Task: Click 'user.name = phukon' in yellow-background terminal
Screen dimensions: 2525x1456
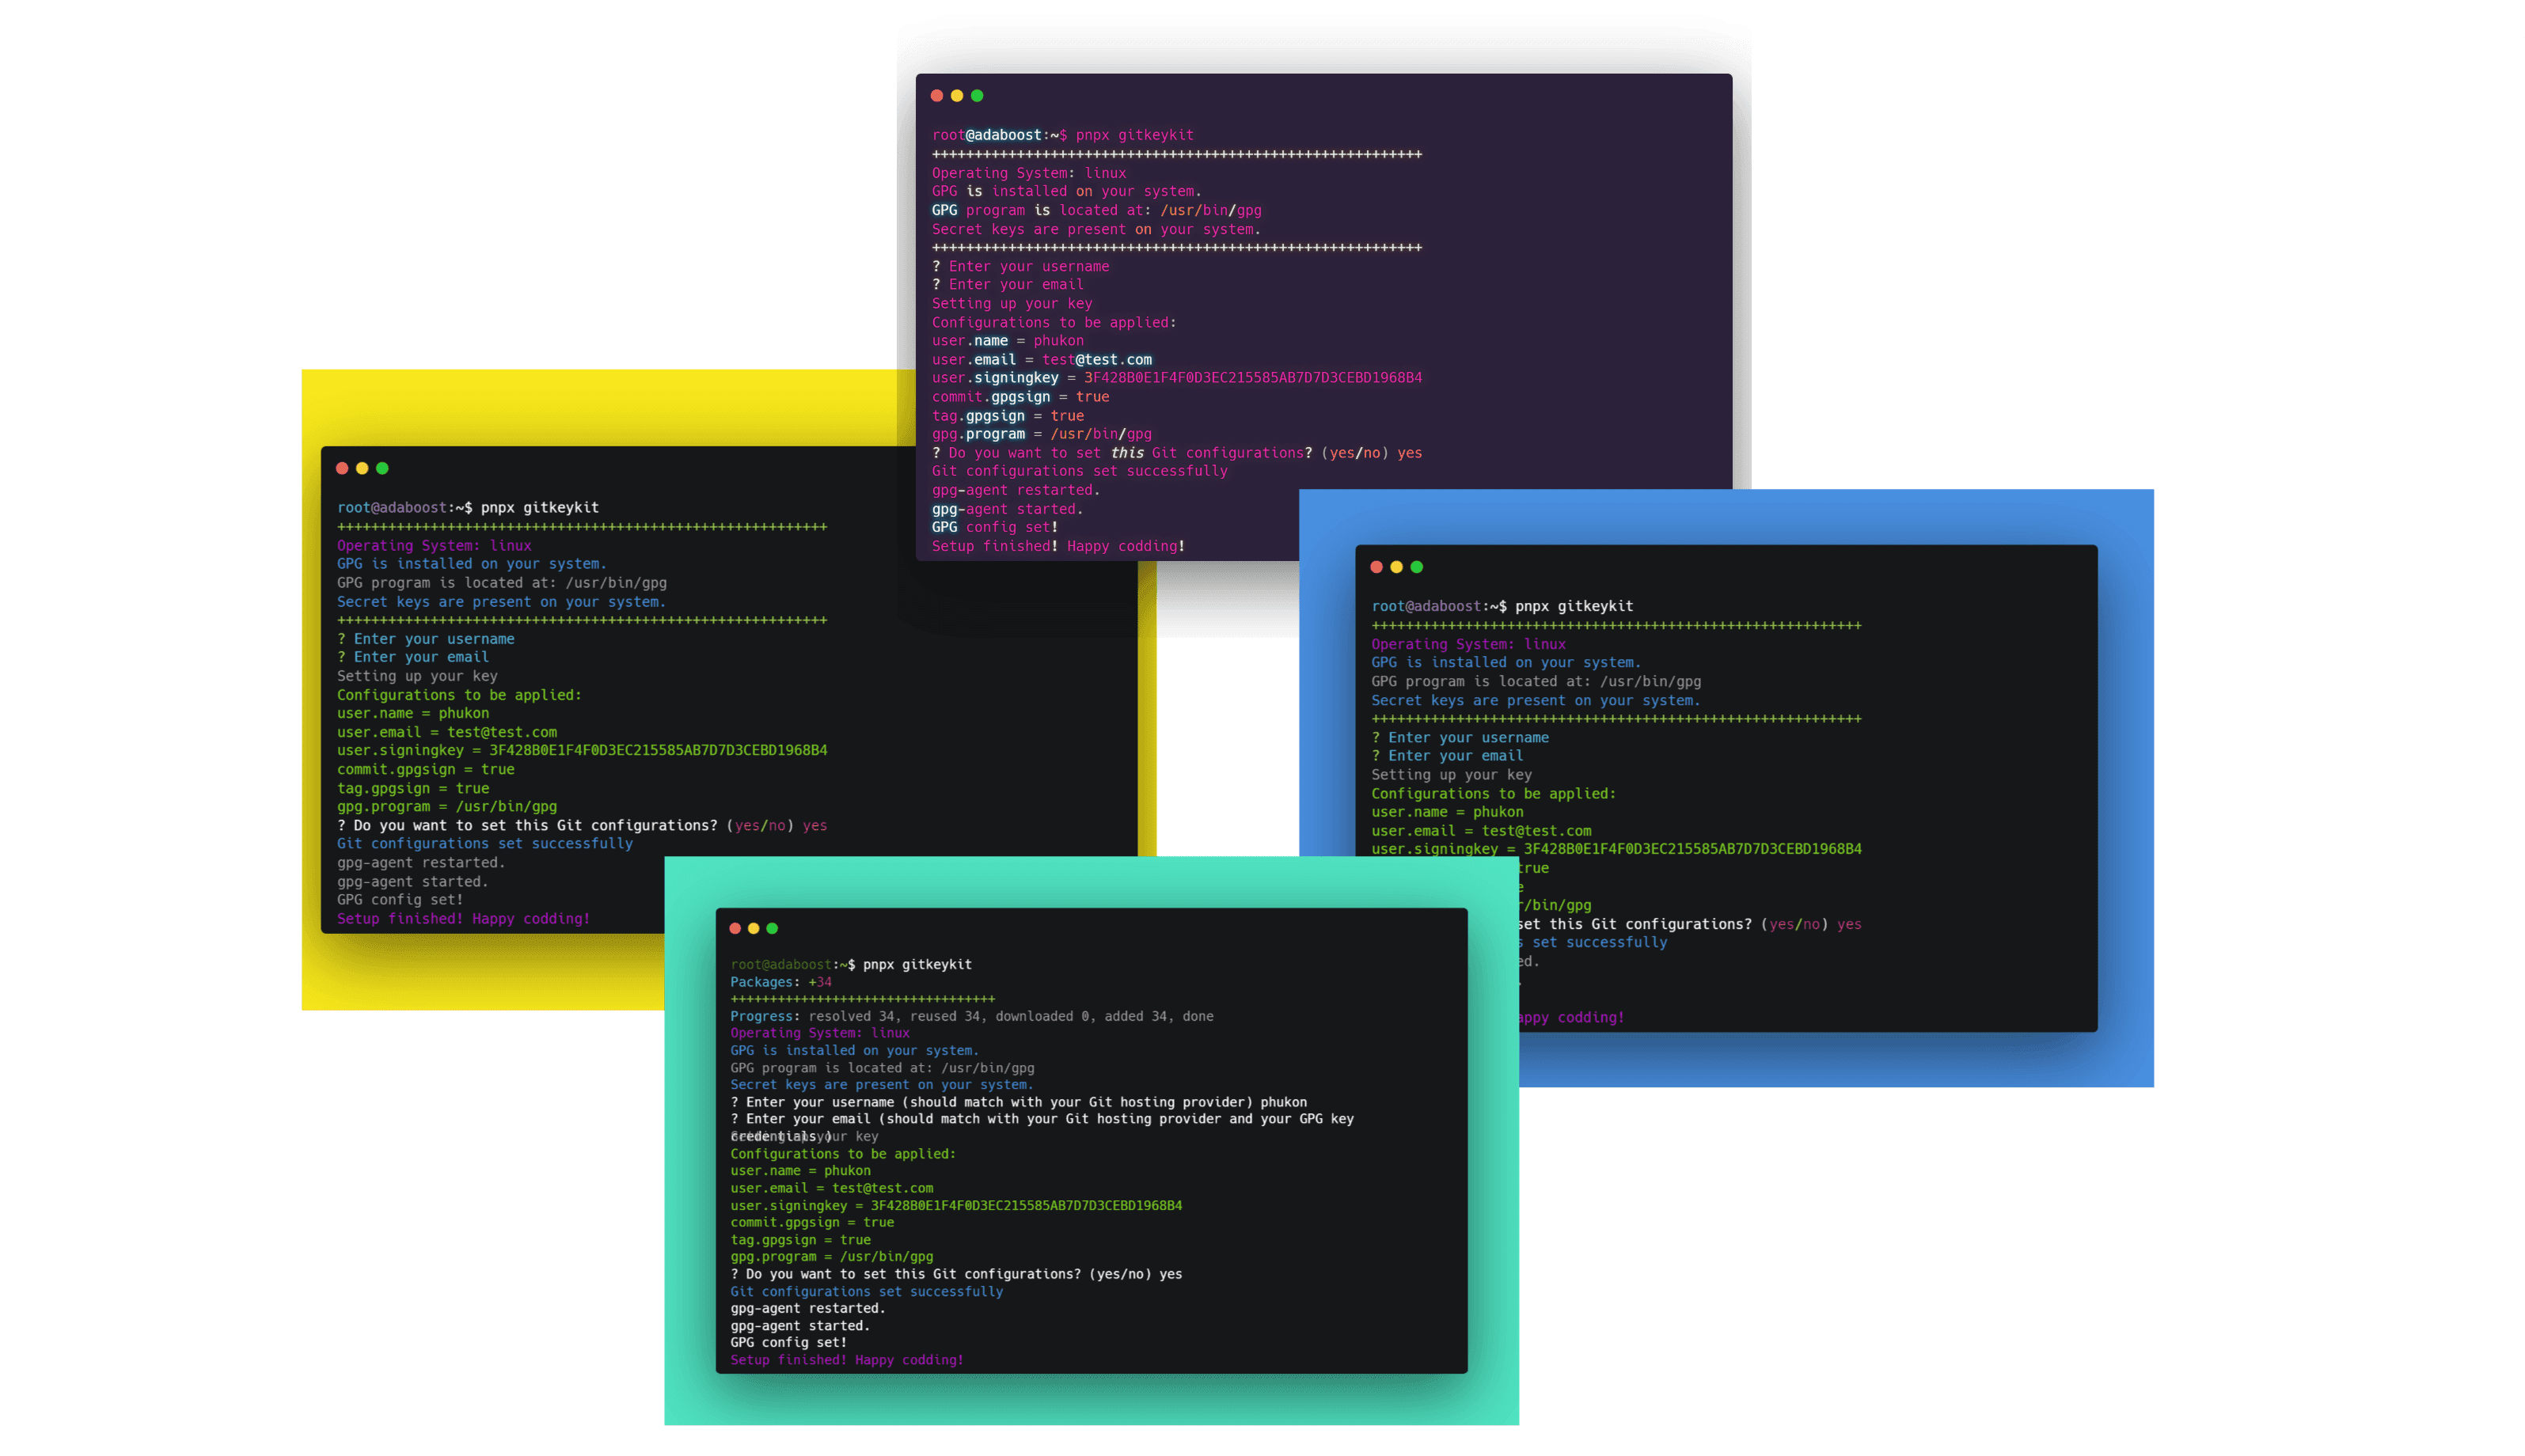Action: (413, 713)
